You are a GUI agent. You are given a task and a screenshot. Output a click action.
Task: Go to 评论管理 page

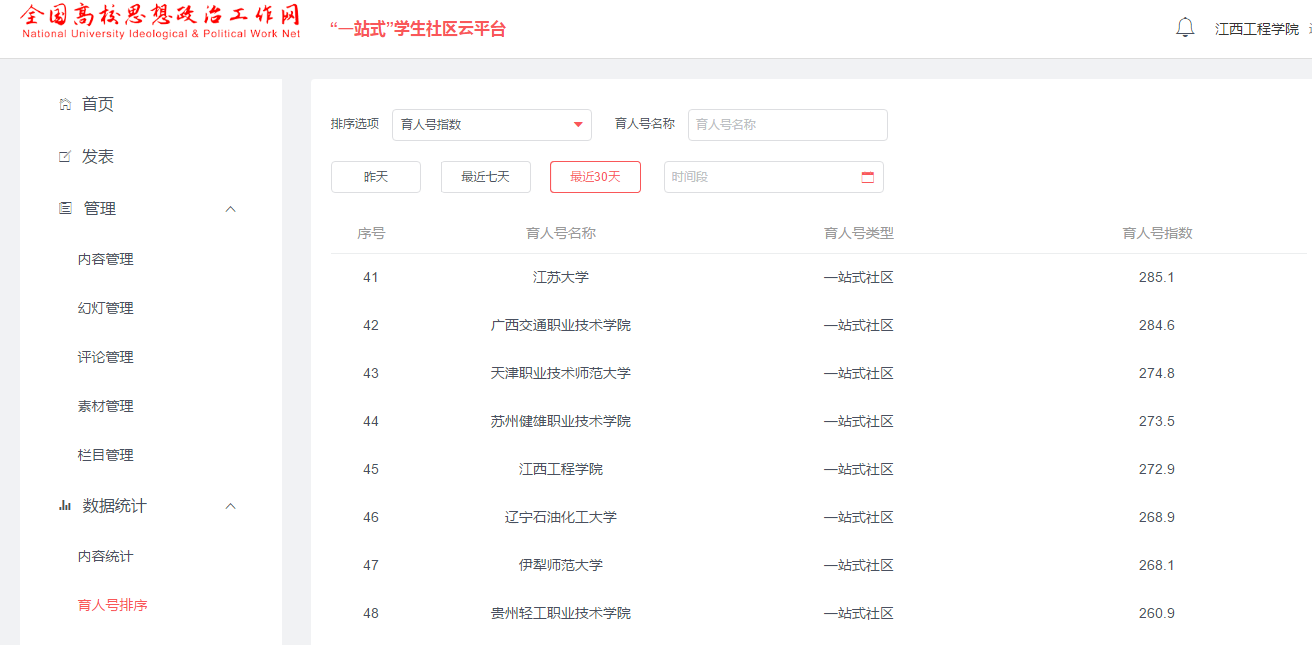click(106, 357)
